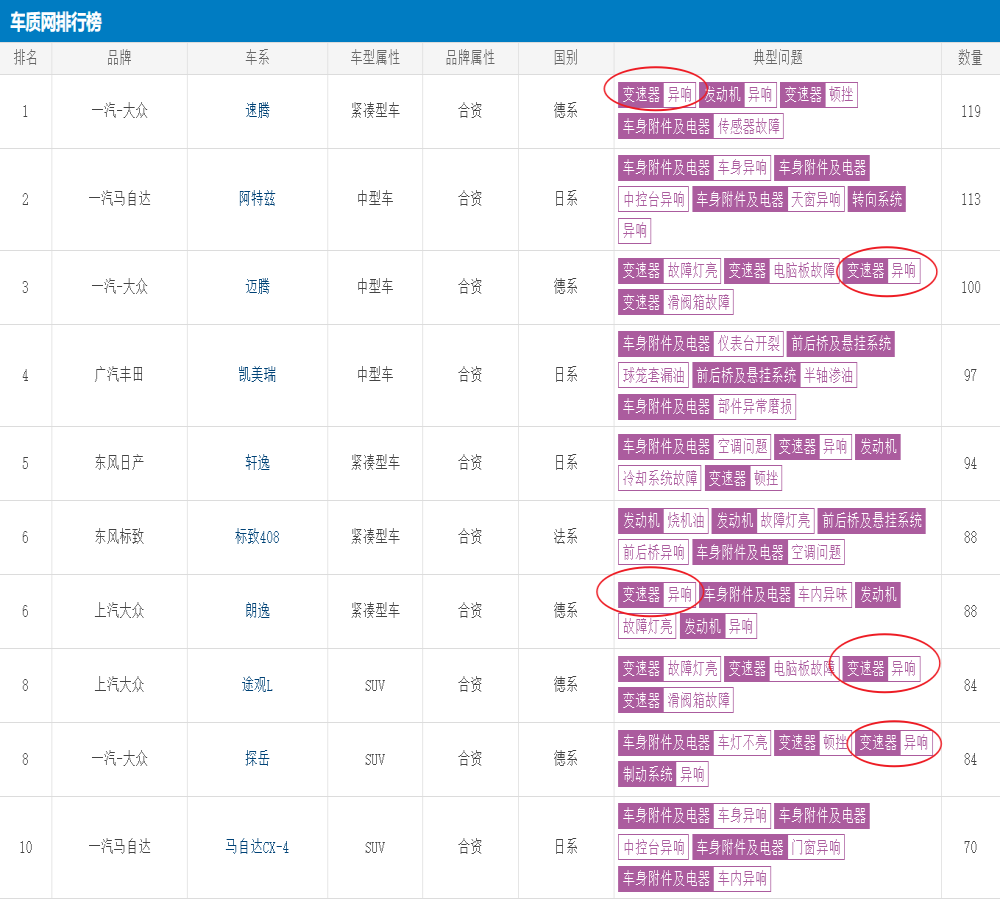Viewport: 1000px width, 899px height.
Task: Select the 转向系统 tag in 阿特兹 row
Action: point(877,200)
